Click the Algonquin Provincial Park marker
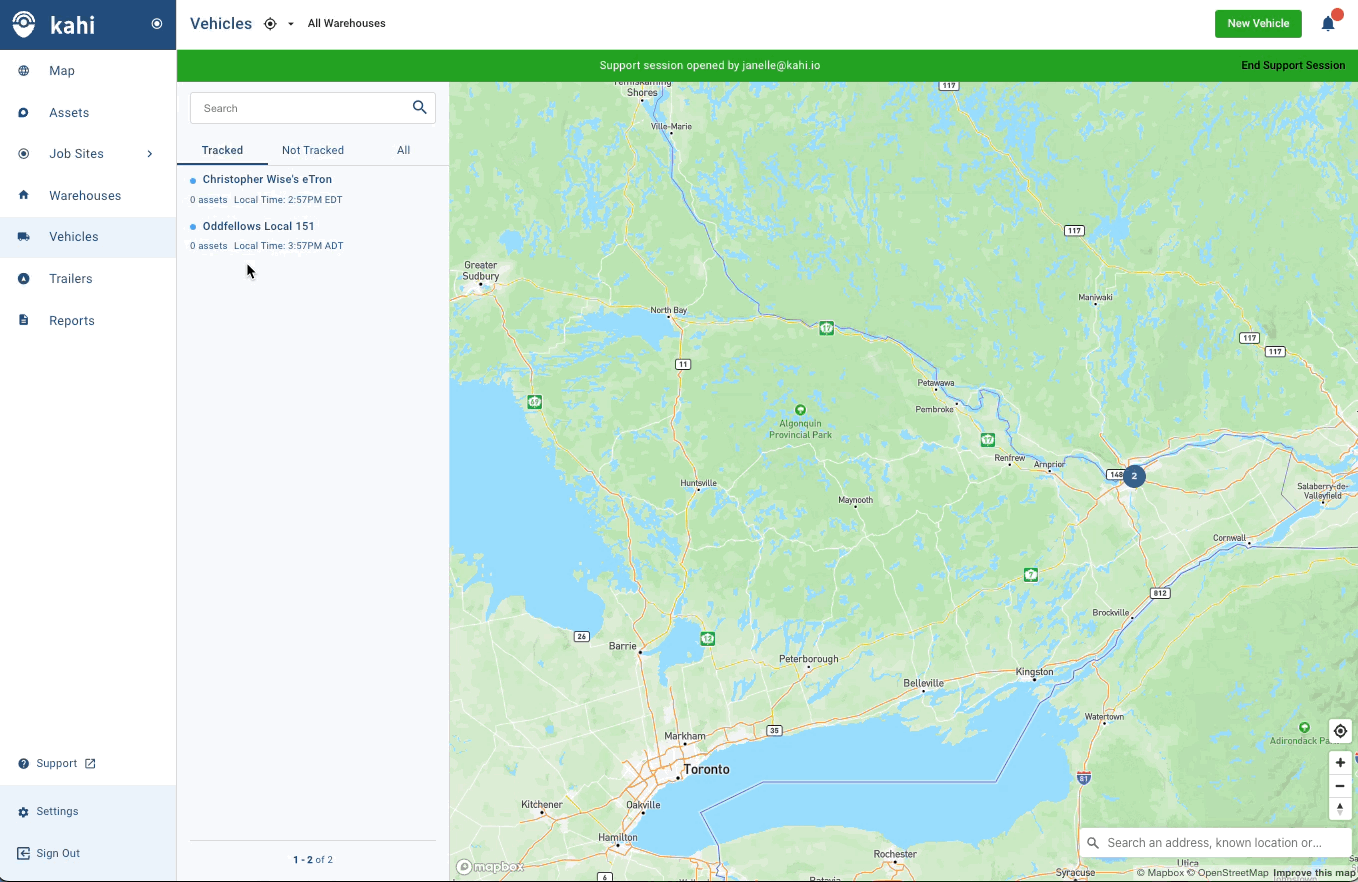Image resolution: width=1358 pixels, height=882 pixels. [x=800, y=410]
